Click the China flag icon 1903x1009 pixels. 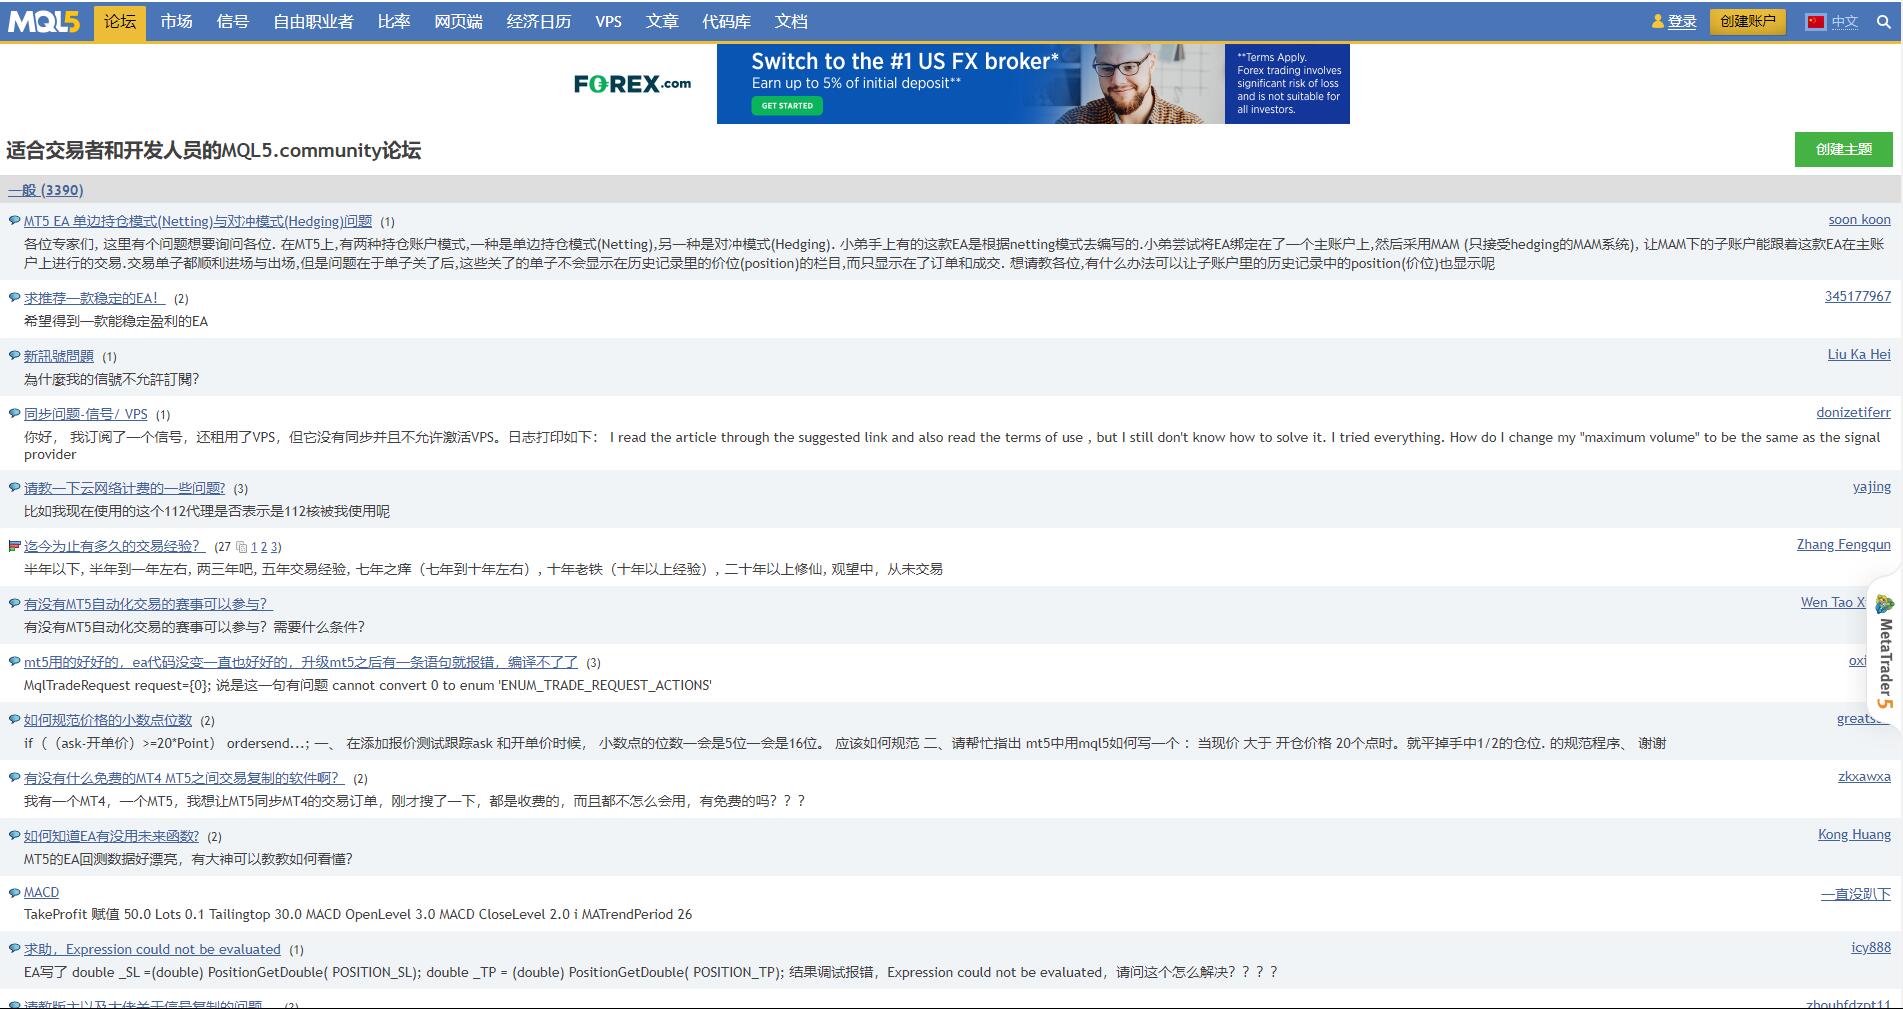1815,22
